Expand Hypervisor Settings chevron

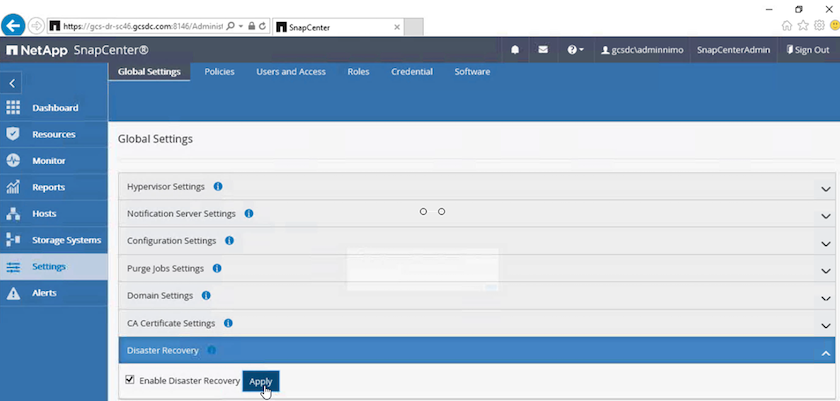pyautogui.click(x=826, y=189)
